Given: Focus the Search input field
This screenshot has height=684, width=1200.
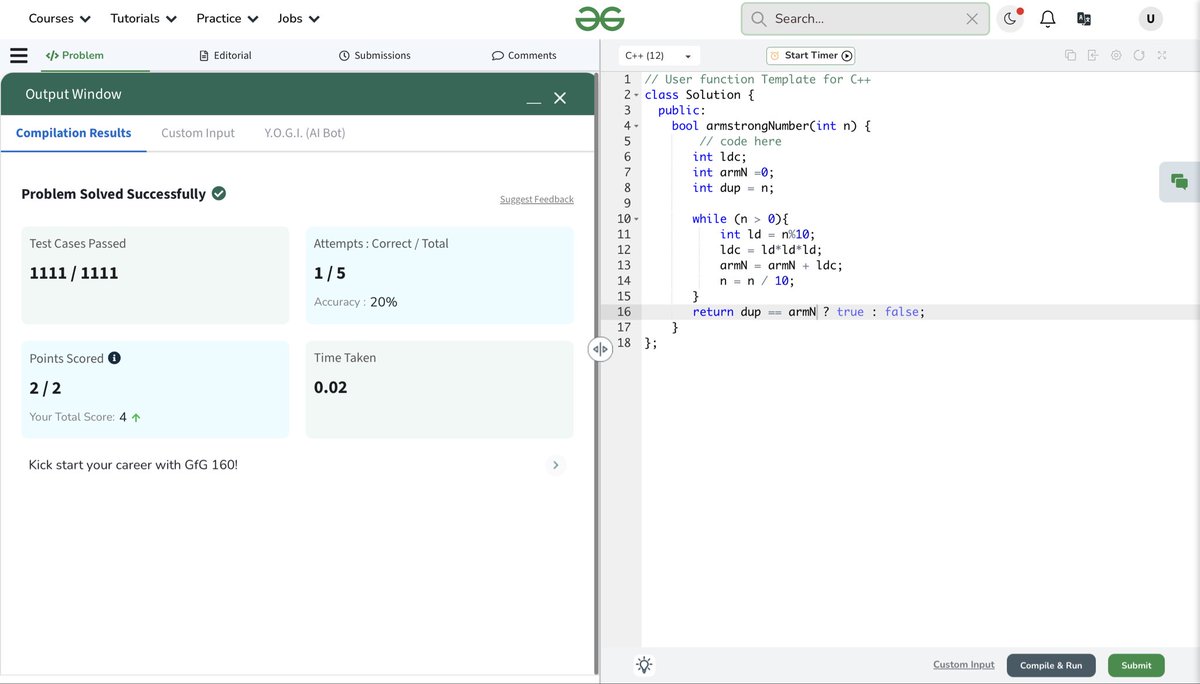Looking at the screenshot, I should pyautogui.click(x=865, y=19).
